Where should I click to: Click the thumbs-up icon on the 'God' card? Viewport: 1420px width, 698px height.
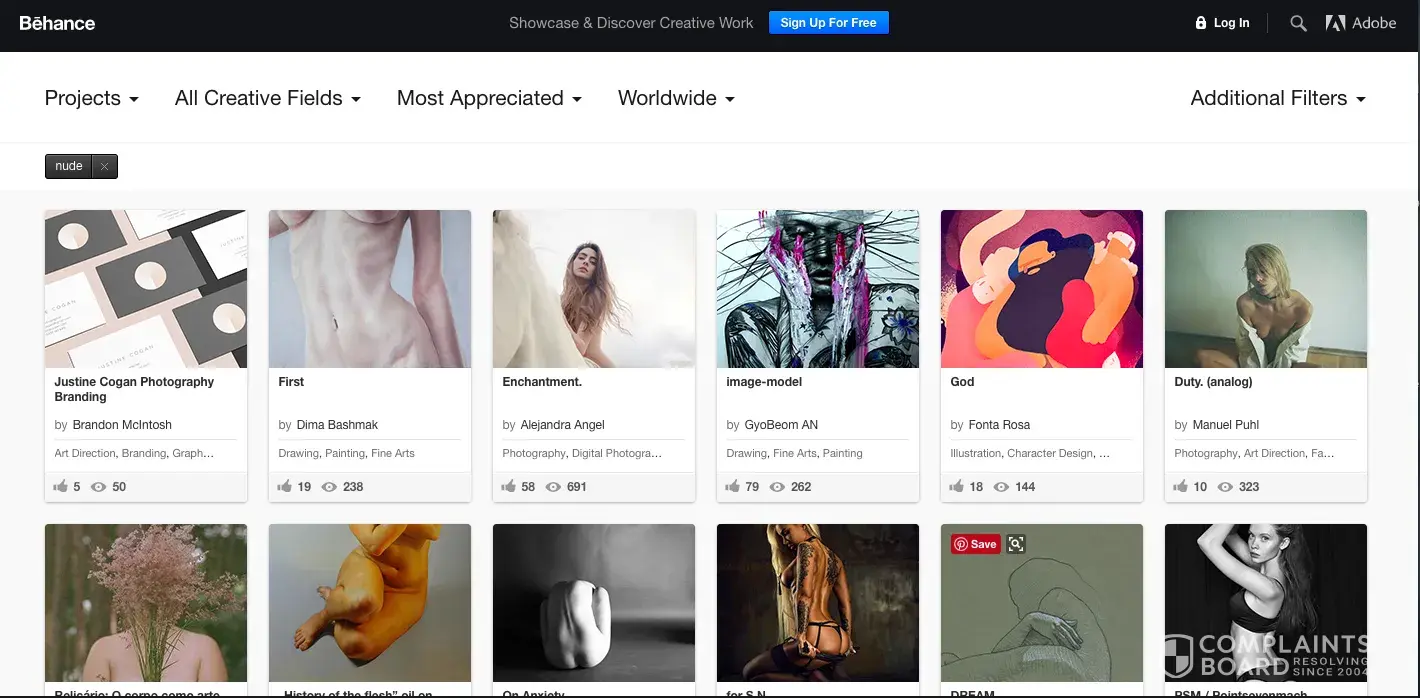pyautogui.click(x=957, y=487)
